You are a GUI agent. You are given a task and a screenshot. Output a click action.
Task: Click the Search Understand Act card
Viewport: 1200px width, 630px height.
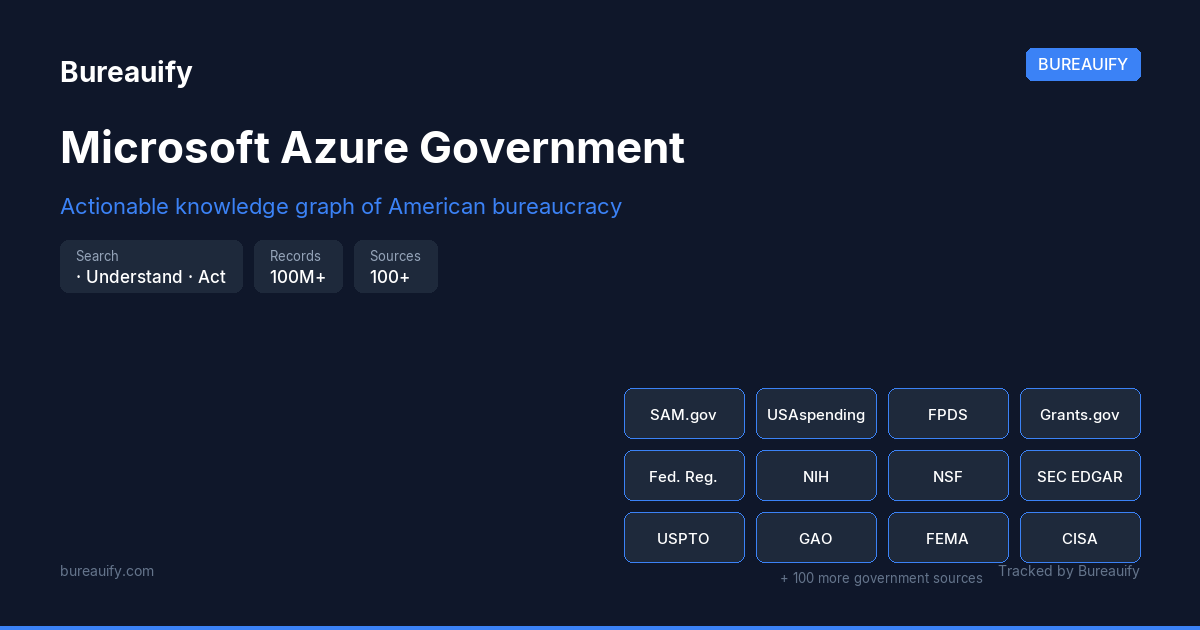pos(151,267)
